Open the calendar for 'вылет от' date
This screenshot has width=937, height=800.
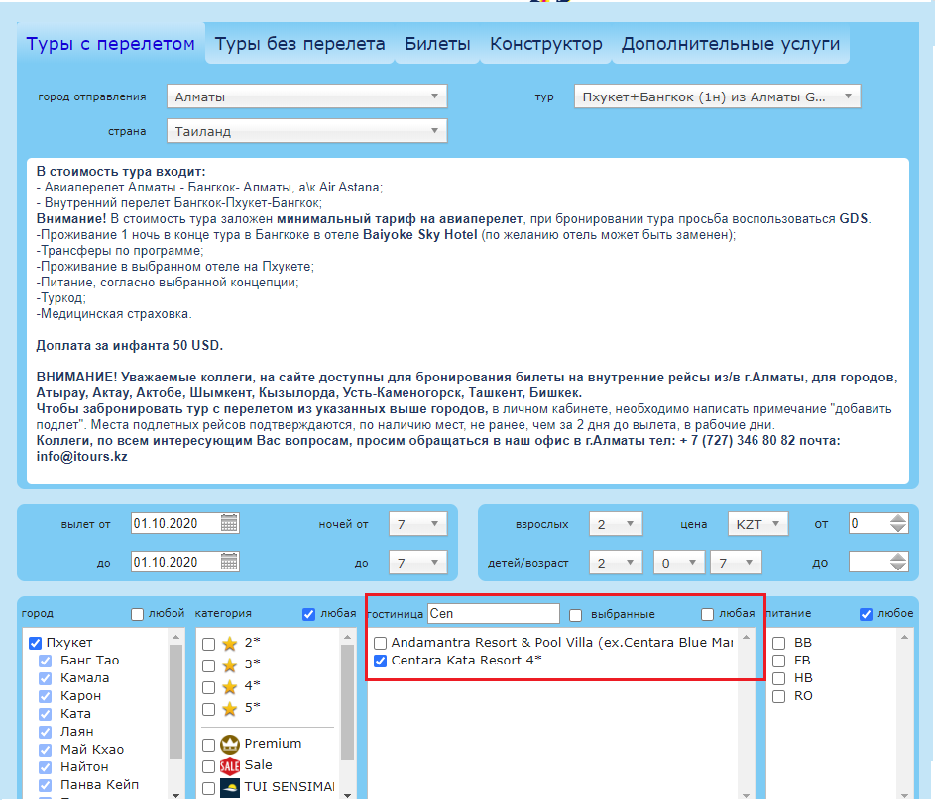tap(230, 523)
